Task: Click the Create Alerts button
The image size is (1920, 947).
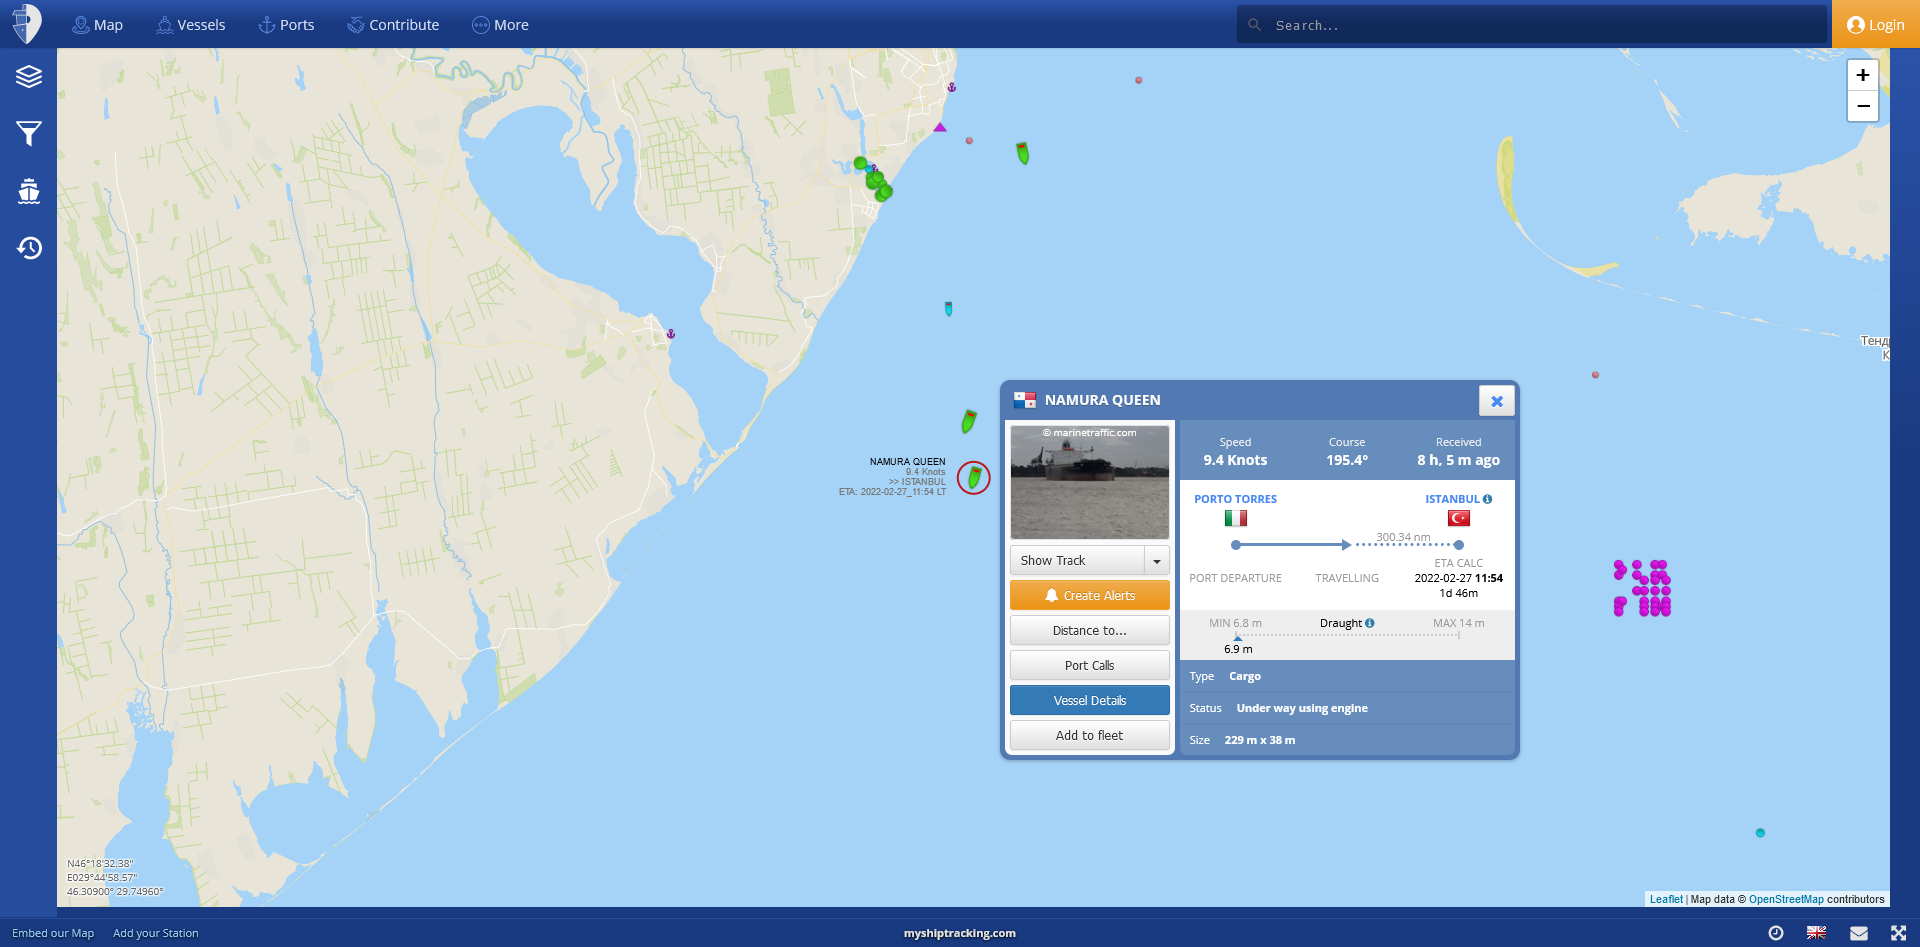Action: click(1089, 596)
